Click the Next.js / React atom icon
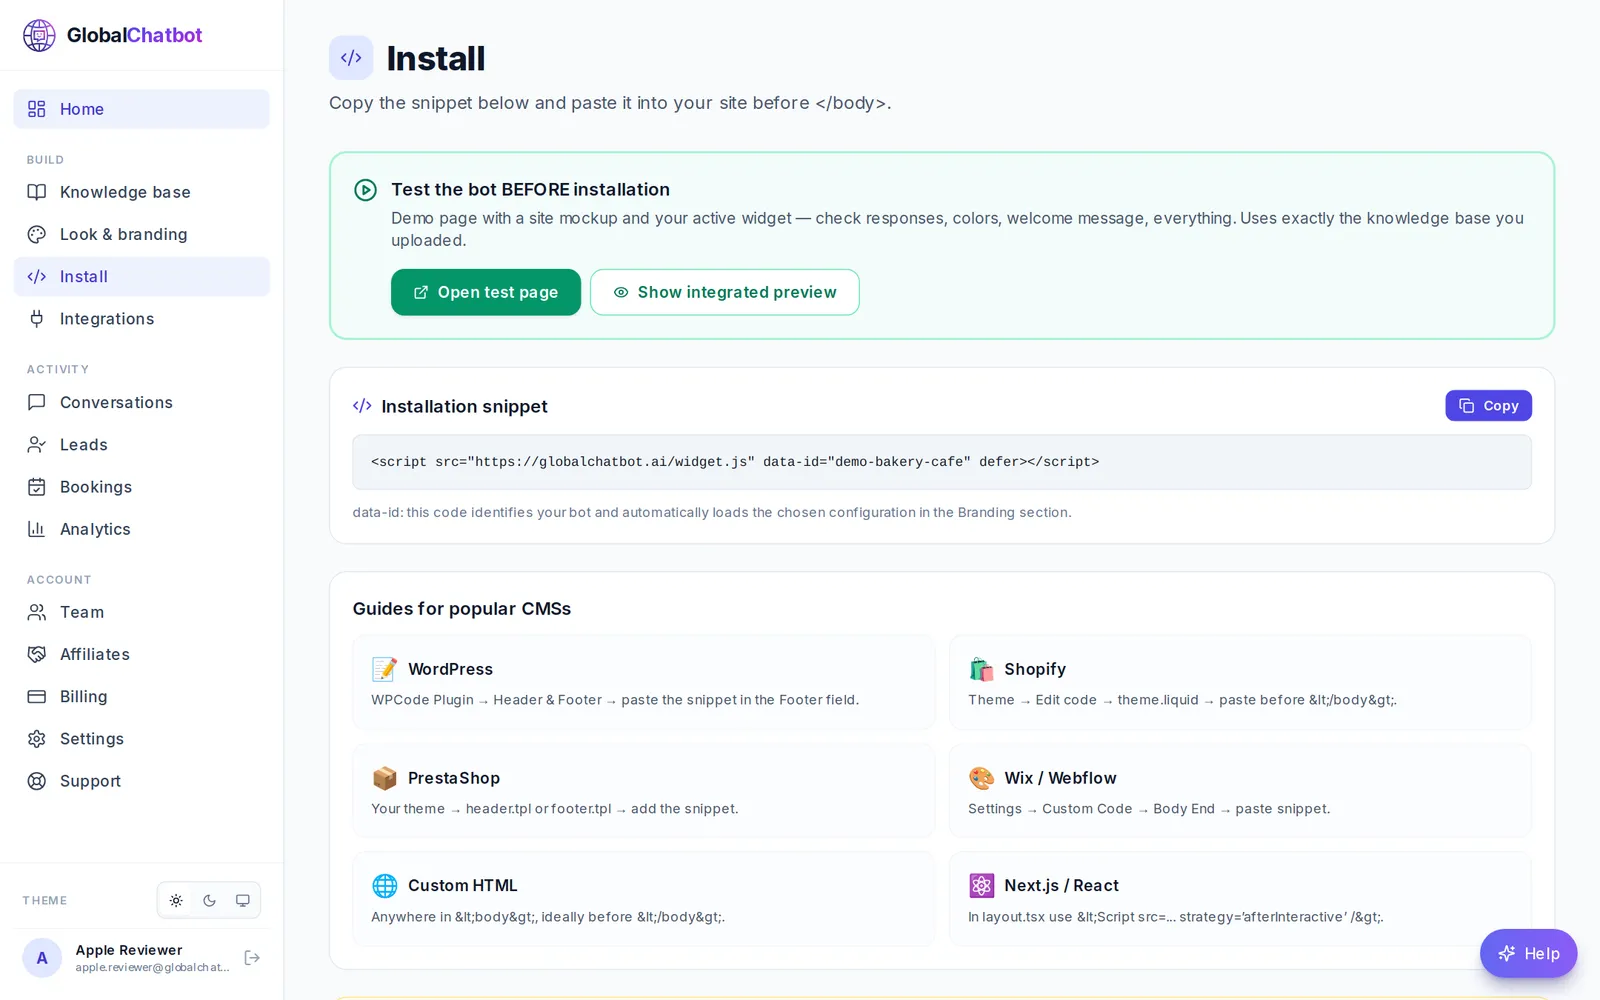Viewport: 1600px width, 1000px height. pyautogui.click(x=981, y=886)
